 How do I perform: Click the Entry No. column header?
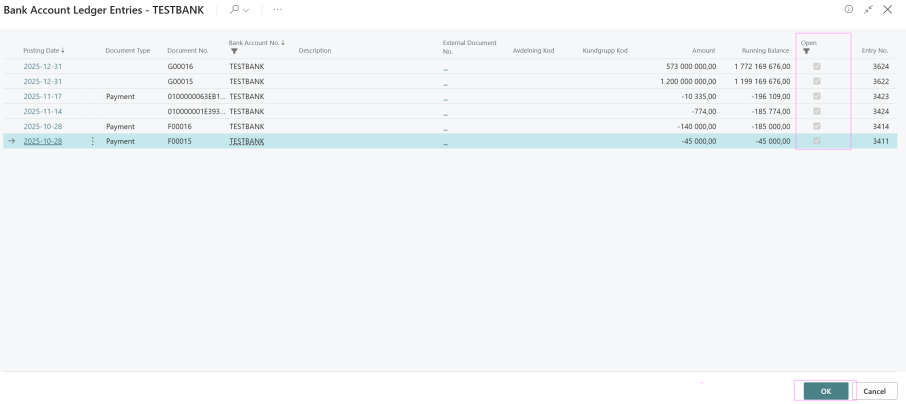[x=875, y=50]
